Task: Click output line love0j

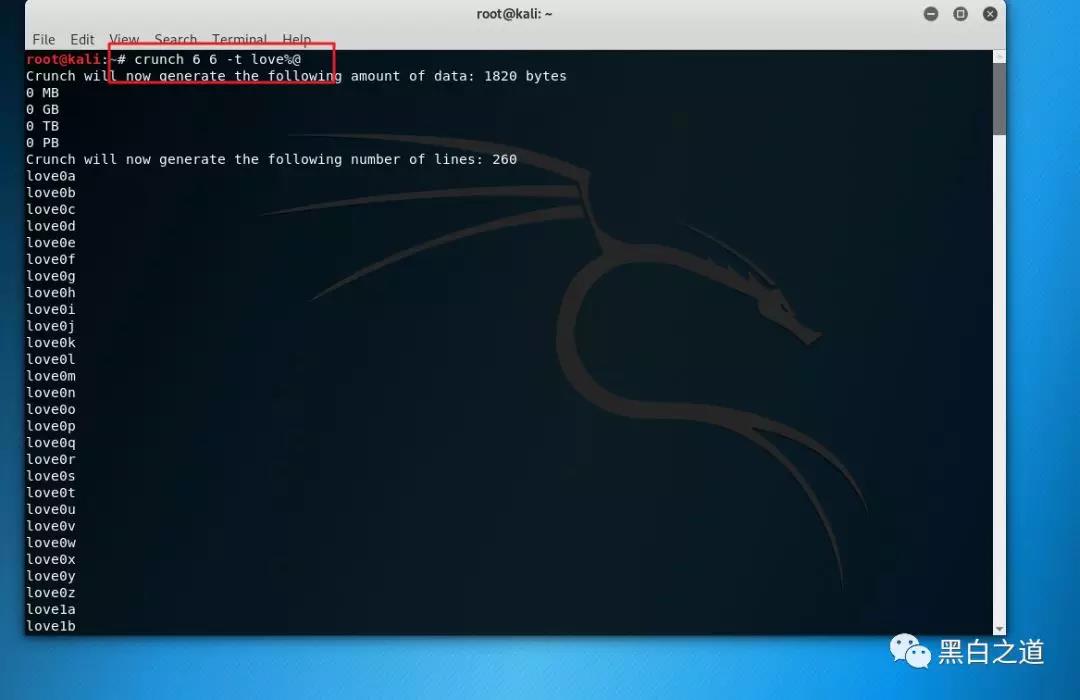Action: 51,326
